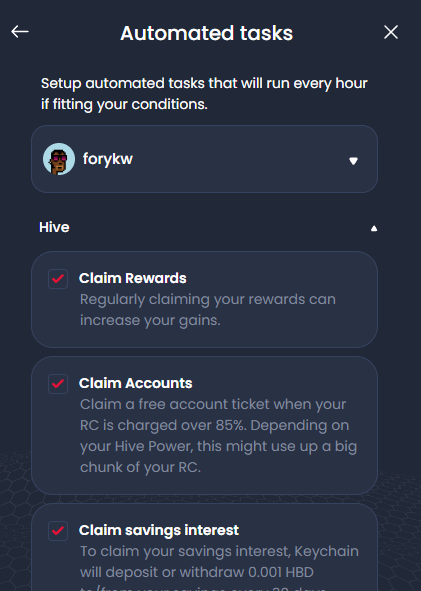421x591 pixels.
Task: Click the Hive section header label
Action: pyautogui.click(x=54, y=227)
